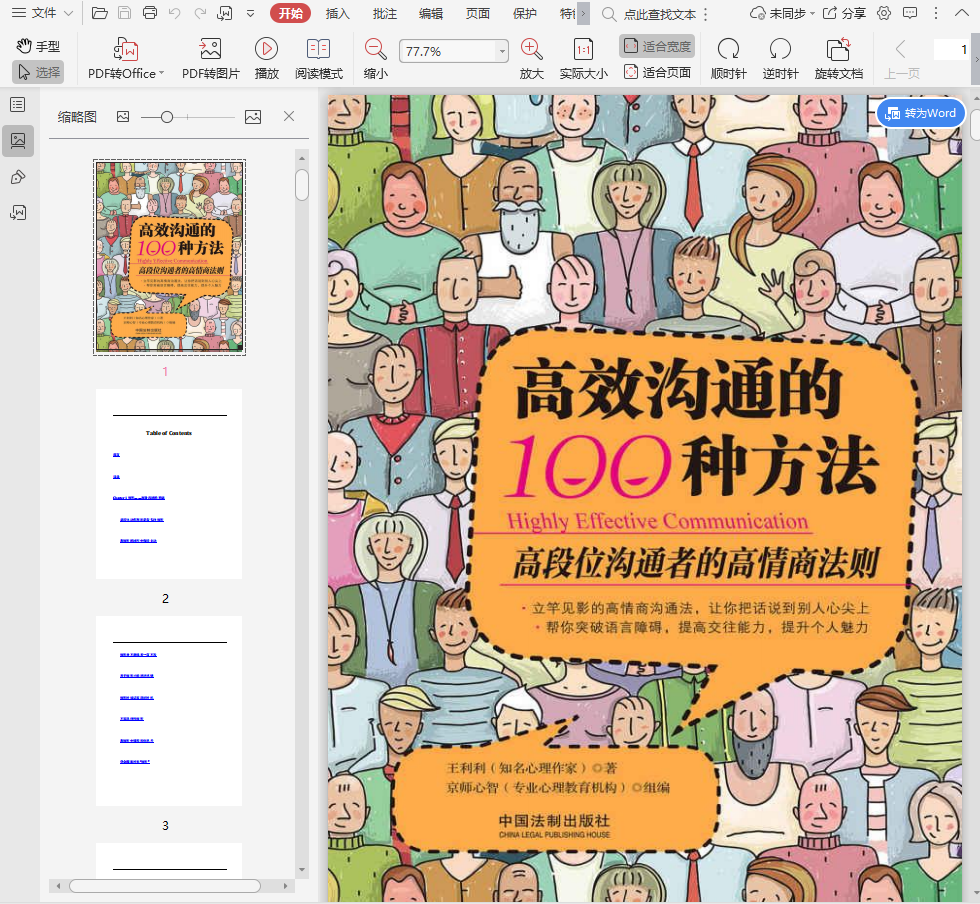Close the 缩略图 thumbnail panel
Image resolution: width=980 pixels, height=904 pixels.
click(289, 116)
